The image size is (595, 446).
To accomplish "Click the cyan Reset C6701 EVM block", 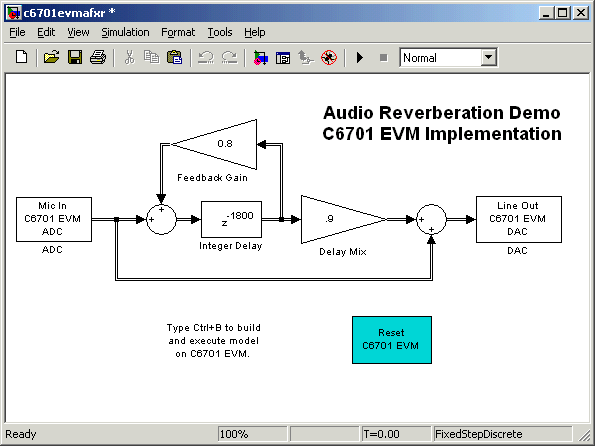I will click(x=392, y=340).
